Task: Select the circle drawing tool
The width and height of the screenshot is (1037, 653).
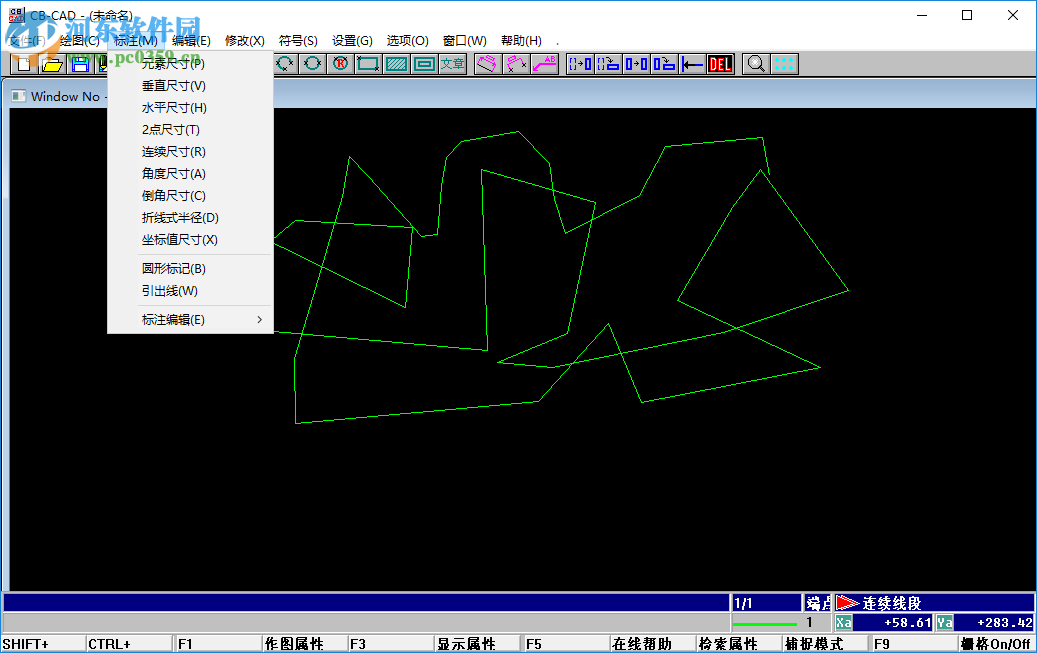Action: click(x=311, y=63)
